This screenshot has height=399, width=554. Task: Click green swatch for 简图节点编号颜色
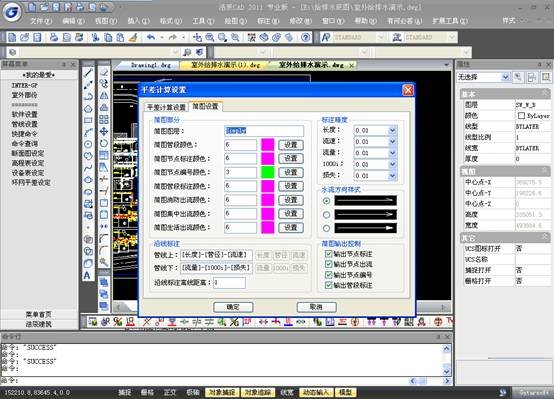[267, 172]
